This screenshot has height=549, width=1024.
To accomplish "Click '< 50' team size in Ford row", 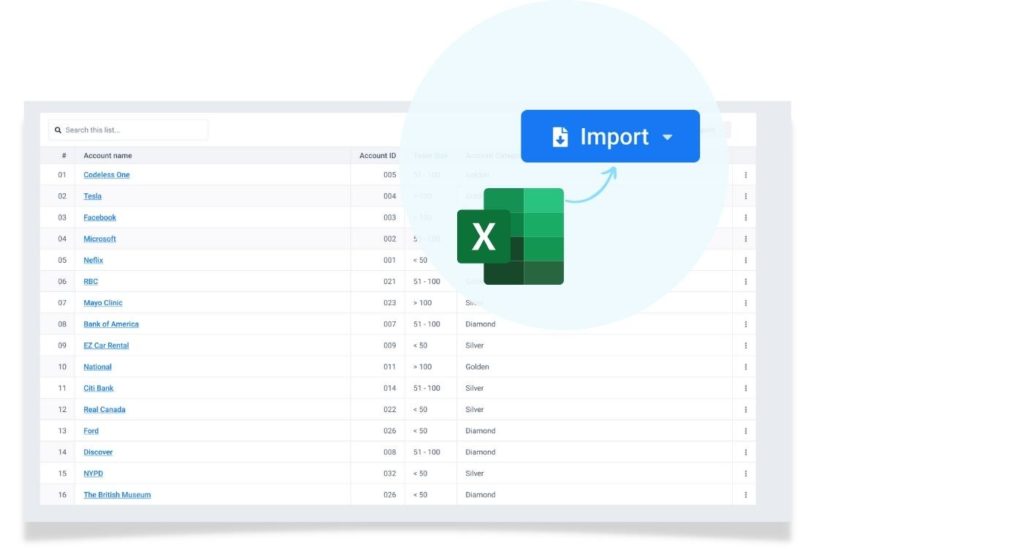I will pyautogui.click(x=420, y=431).
